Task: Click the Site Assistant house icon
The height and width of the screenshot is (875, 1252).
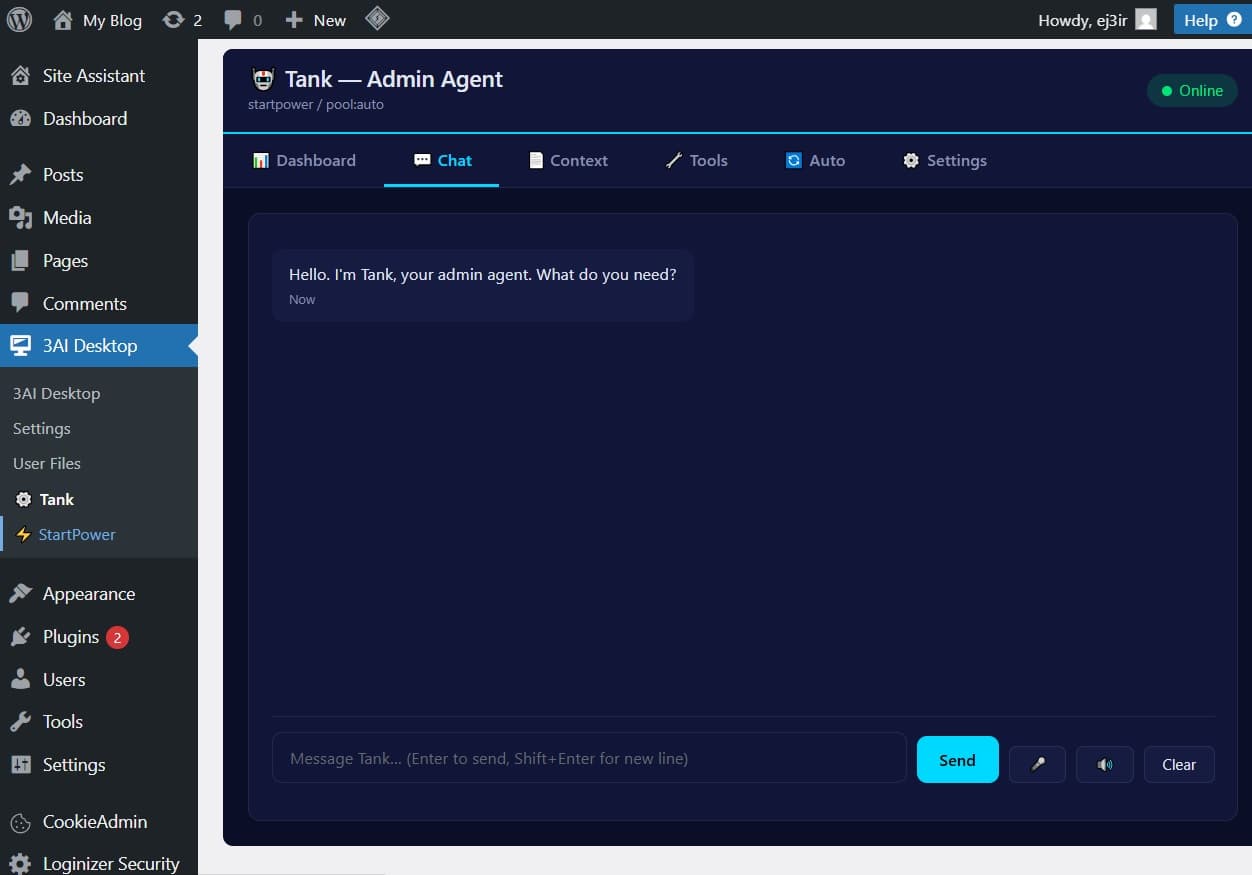Action: point(20,76)
